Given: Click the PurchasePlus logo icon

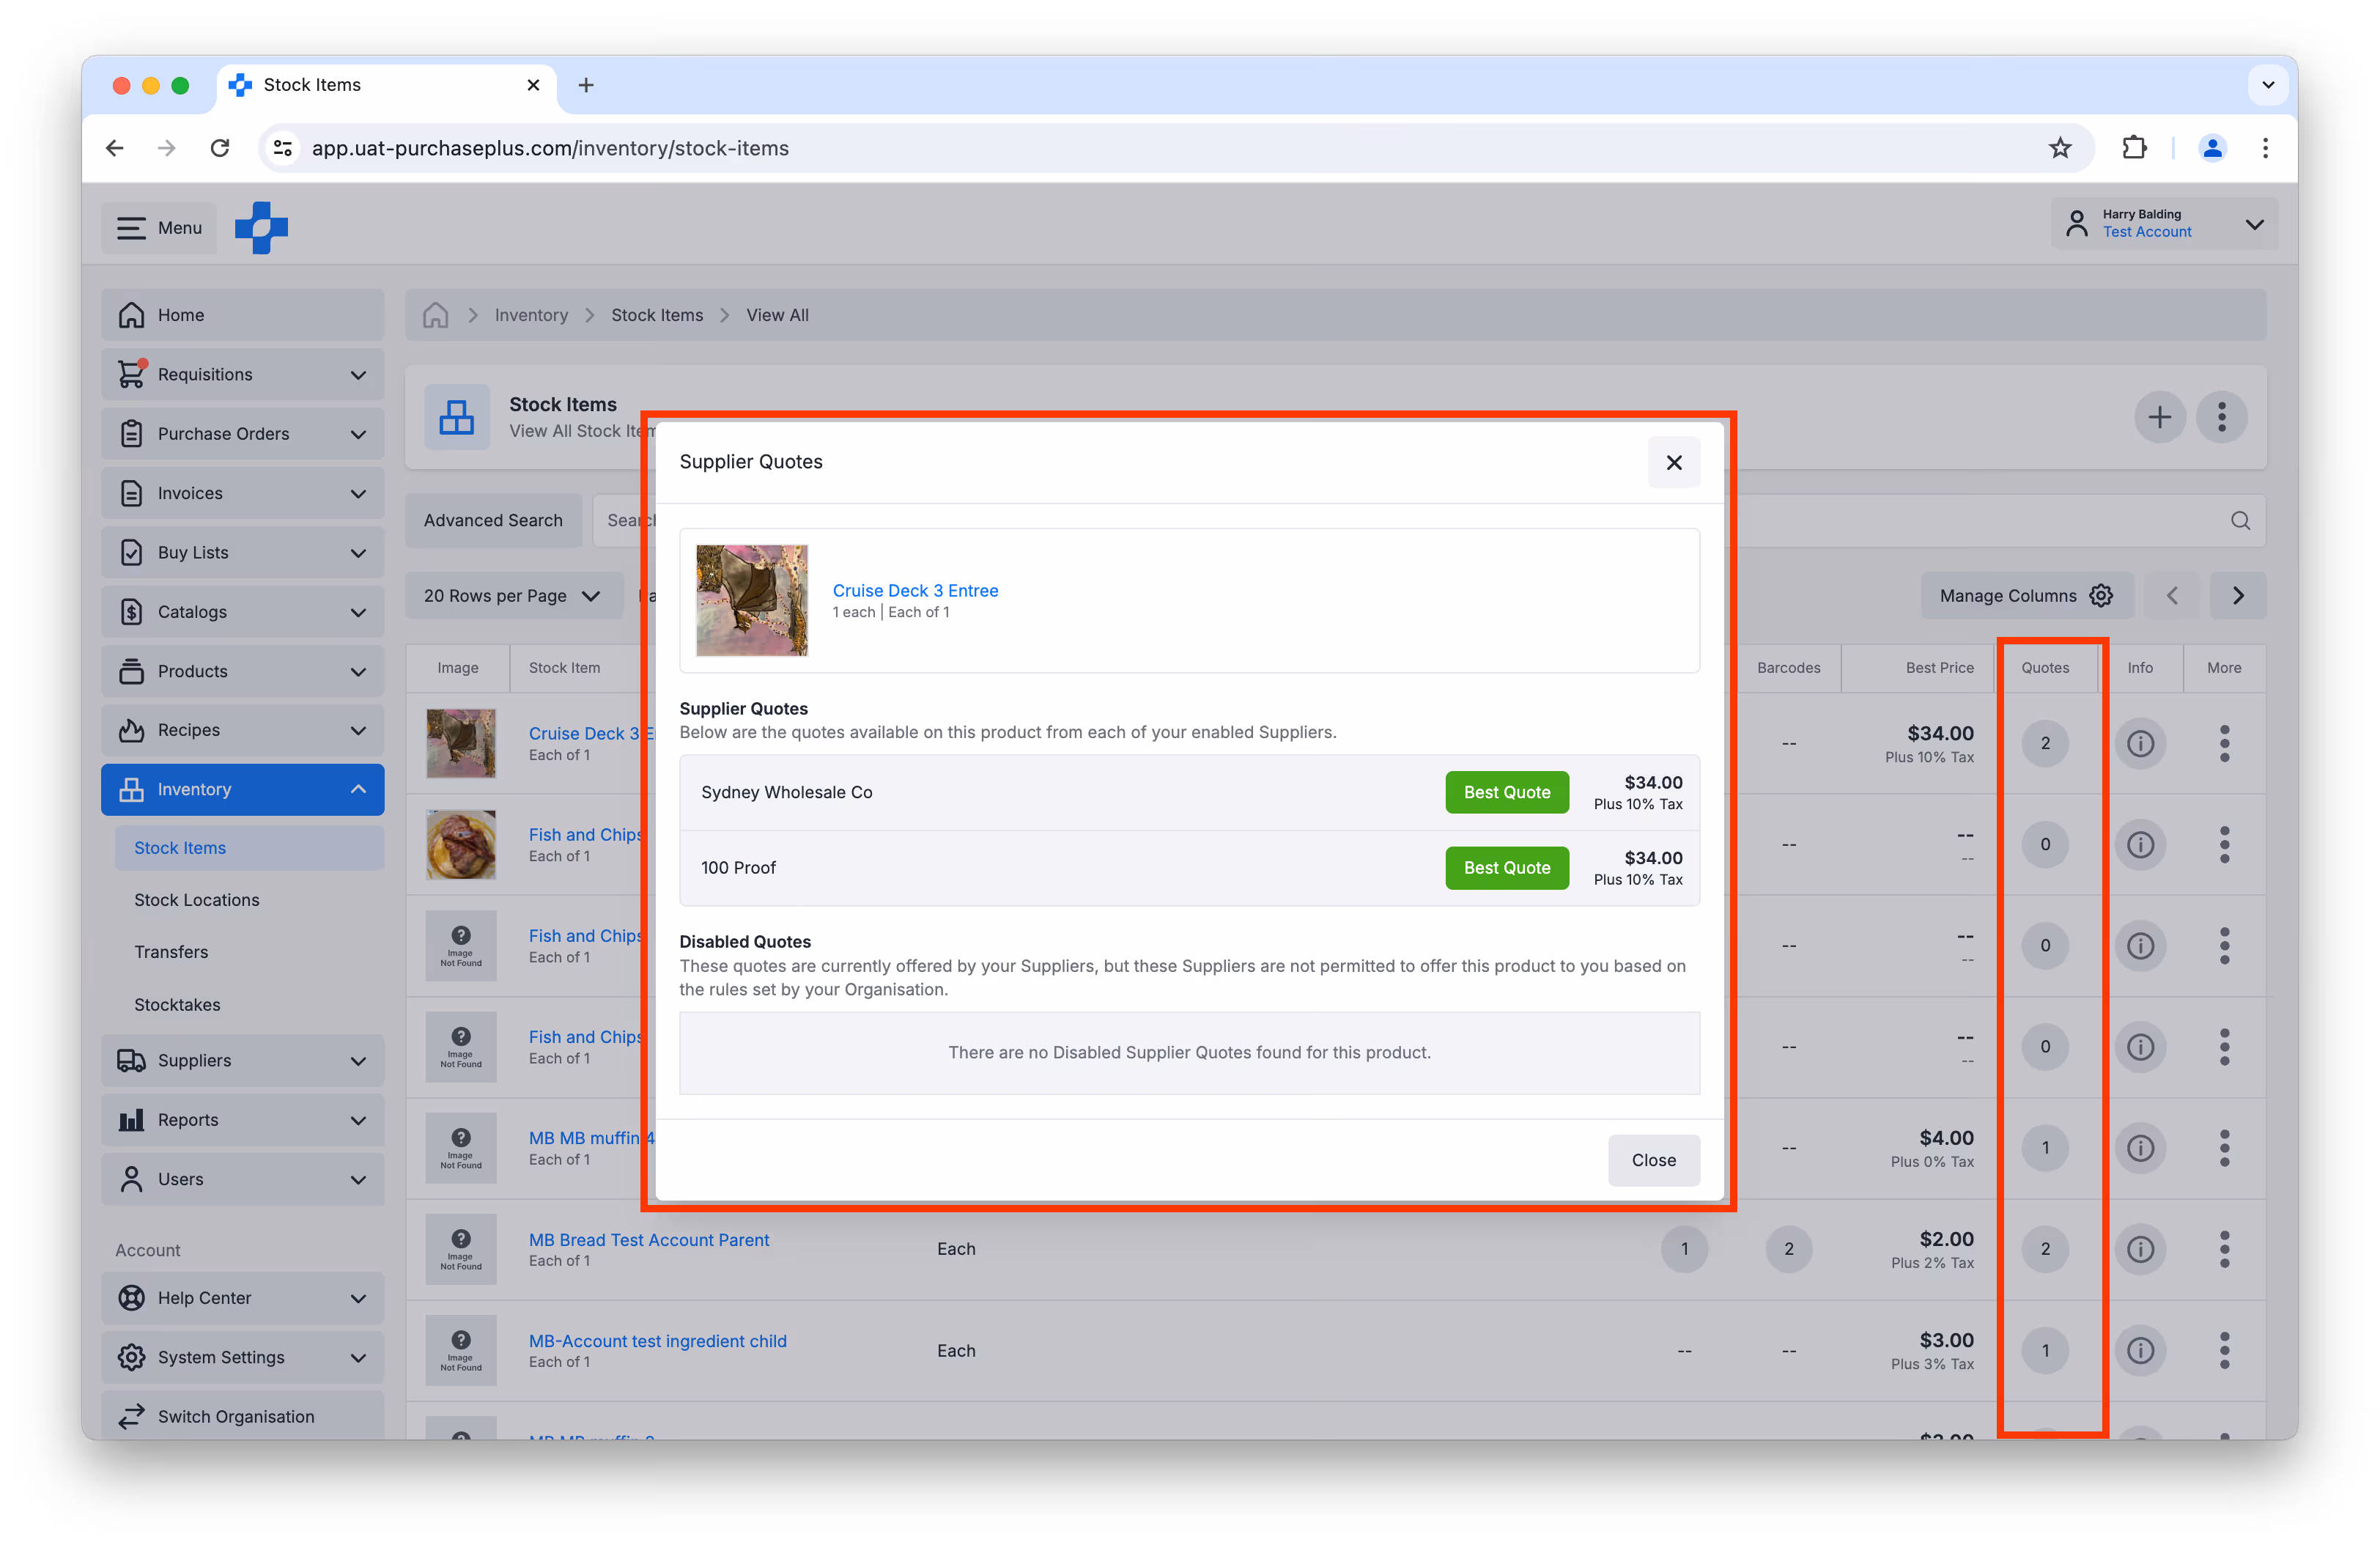Looking at the screenshot, I should click(x=261, y=228).
